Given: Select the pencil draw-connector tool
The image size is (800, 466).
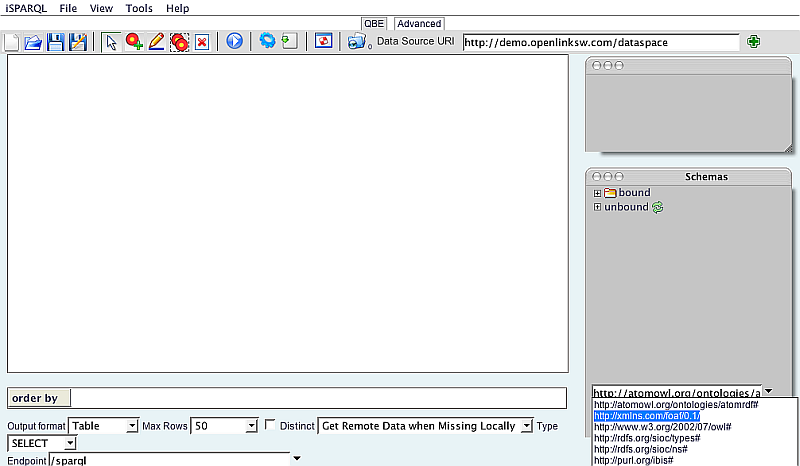Looking at the screenshot, I should click(x=156, y=42).
